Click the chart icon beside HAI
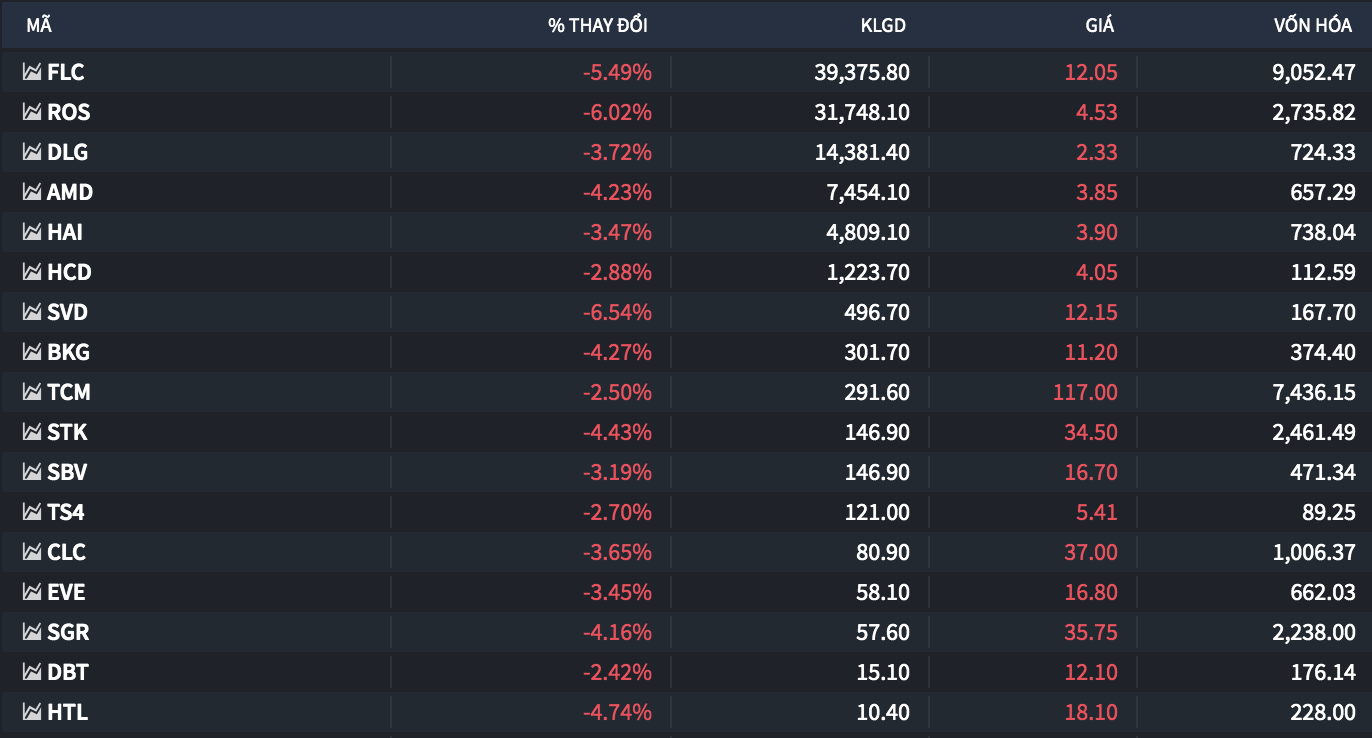 [x=32, y=232]
